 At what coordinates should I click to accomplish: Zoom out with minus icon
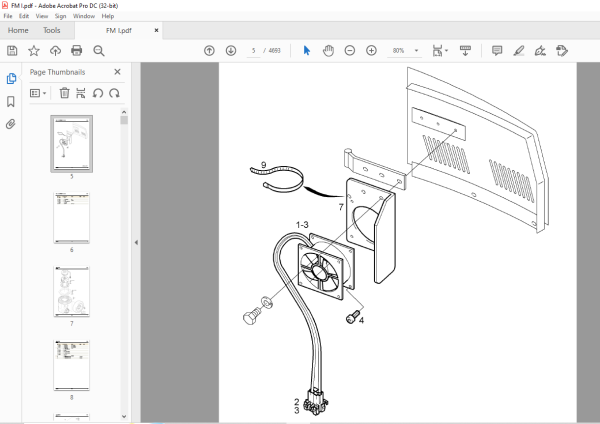pyautogui.click(x=350, y=51)
